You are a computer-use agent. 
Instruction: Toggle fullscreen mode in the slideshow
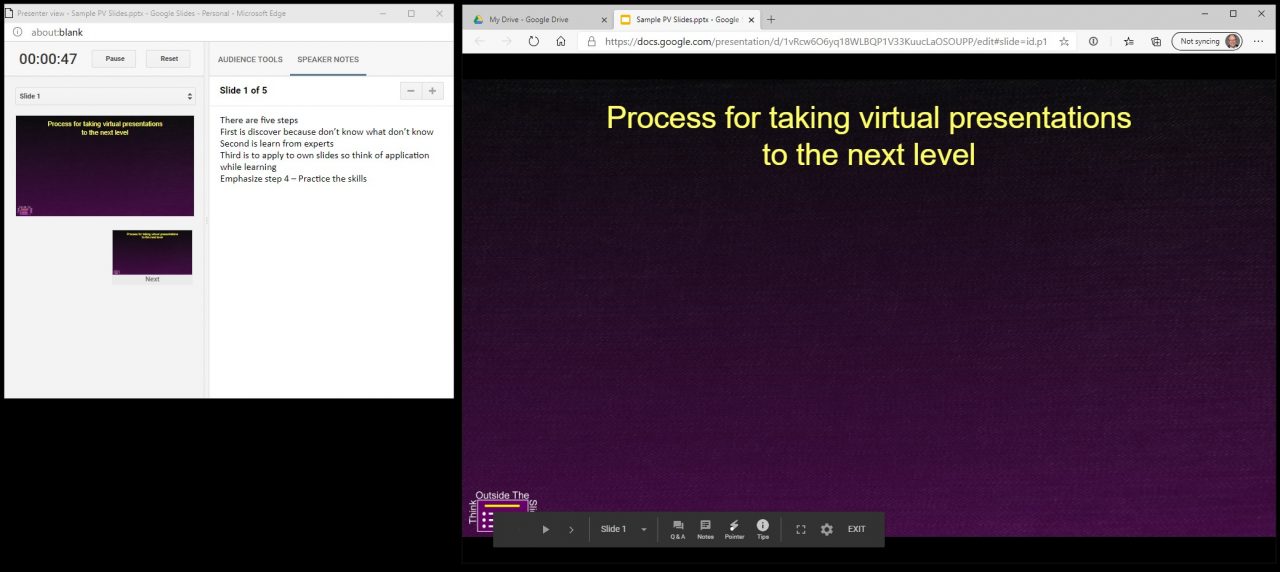pos(801,529)
